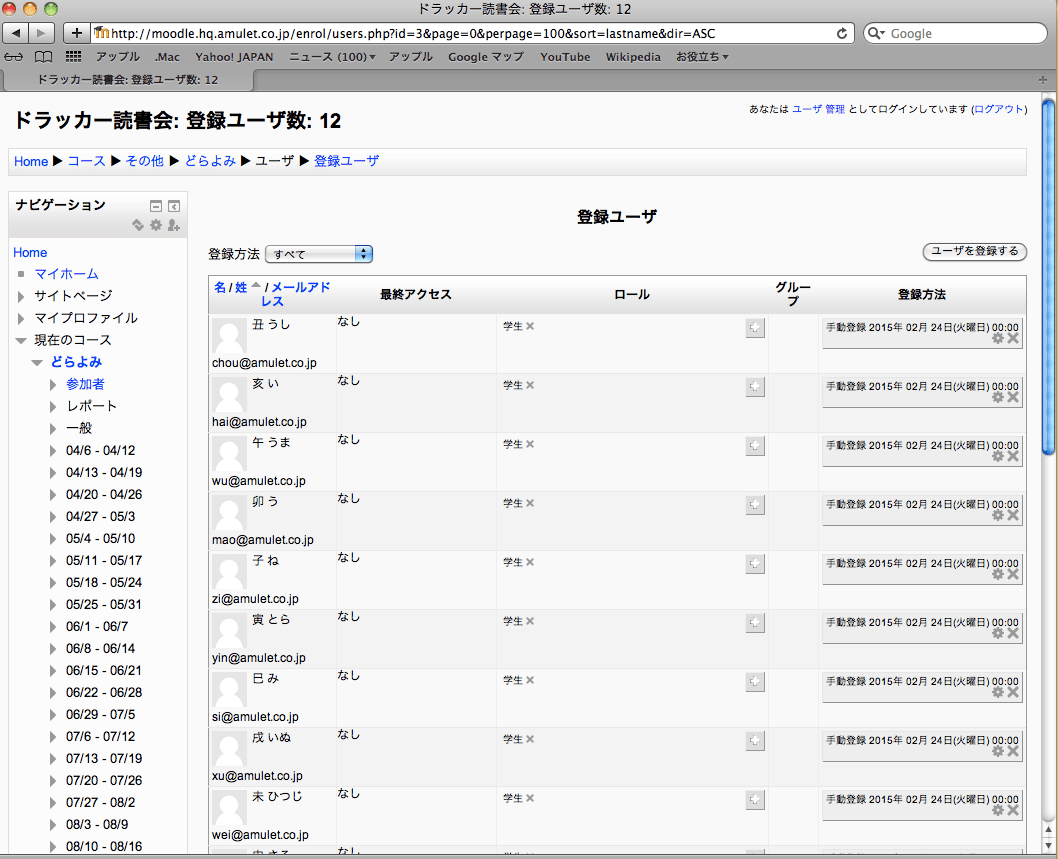Reload the page with the refresh icon
Screen dimensions: 1058x859
(x=841, y=33)
